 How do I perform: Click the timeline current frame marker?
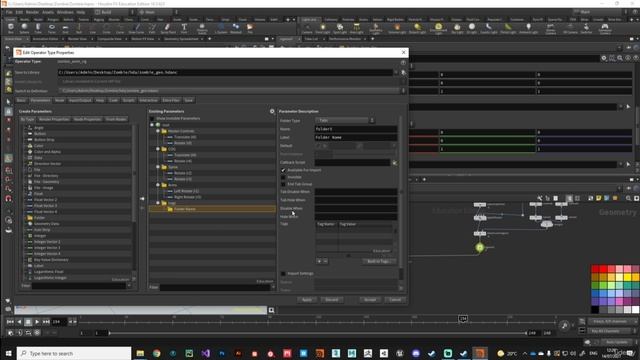[x=463, y=318]
